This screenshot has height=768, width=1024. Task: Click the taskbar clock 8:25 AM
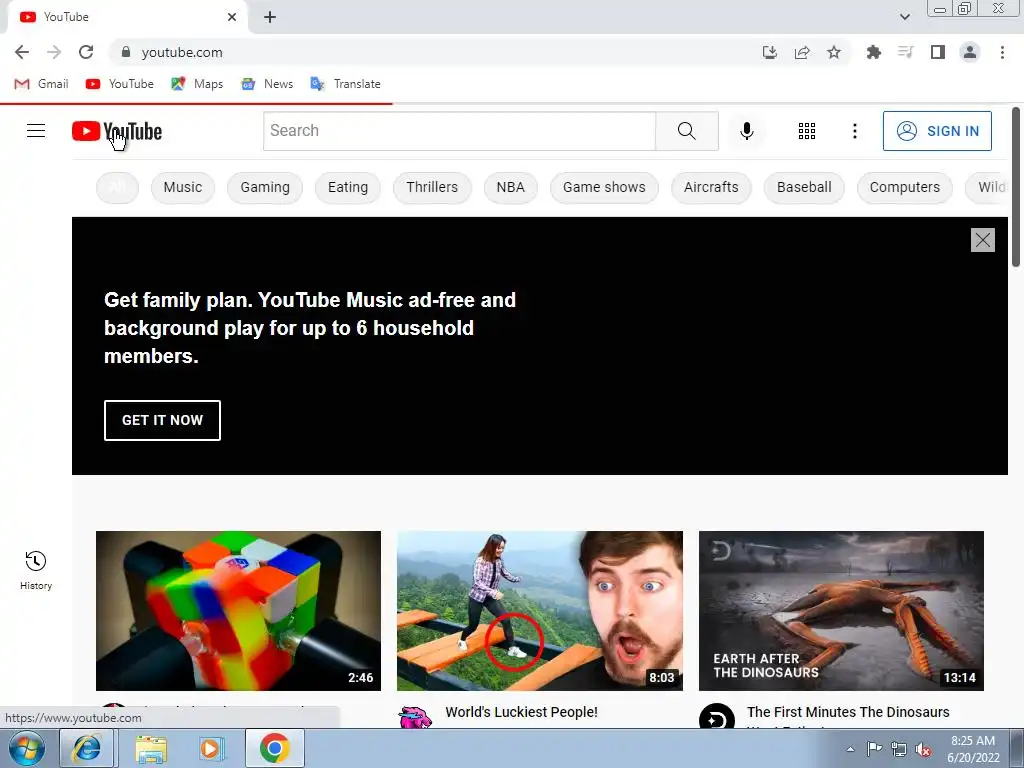tap(973, 749)
